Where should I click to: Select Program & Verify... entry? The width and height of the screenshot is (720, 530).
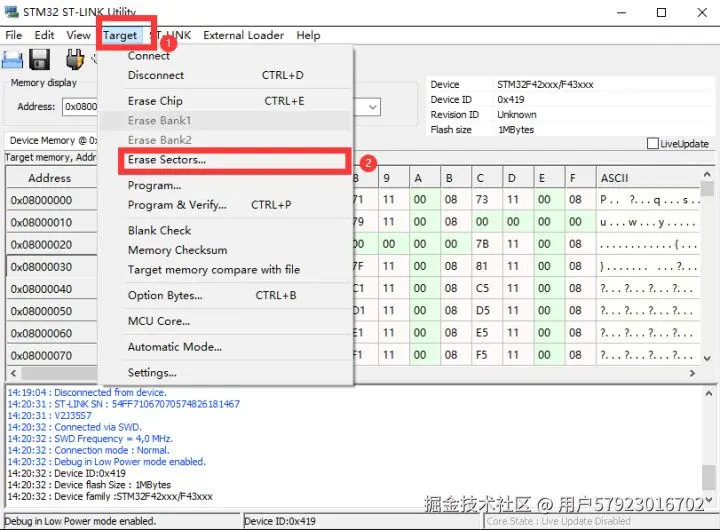point(225,205)
